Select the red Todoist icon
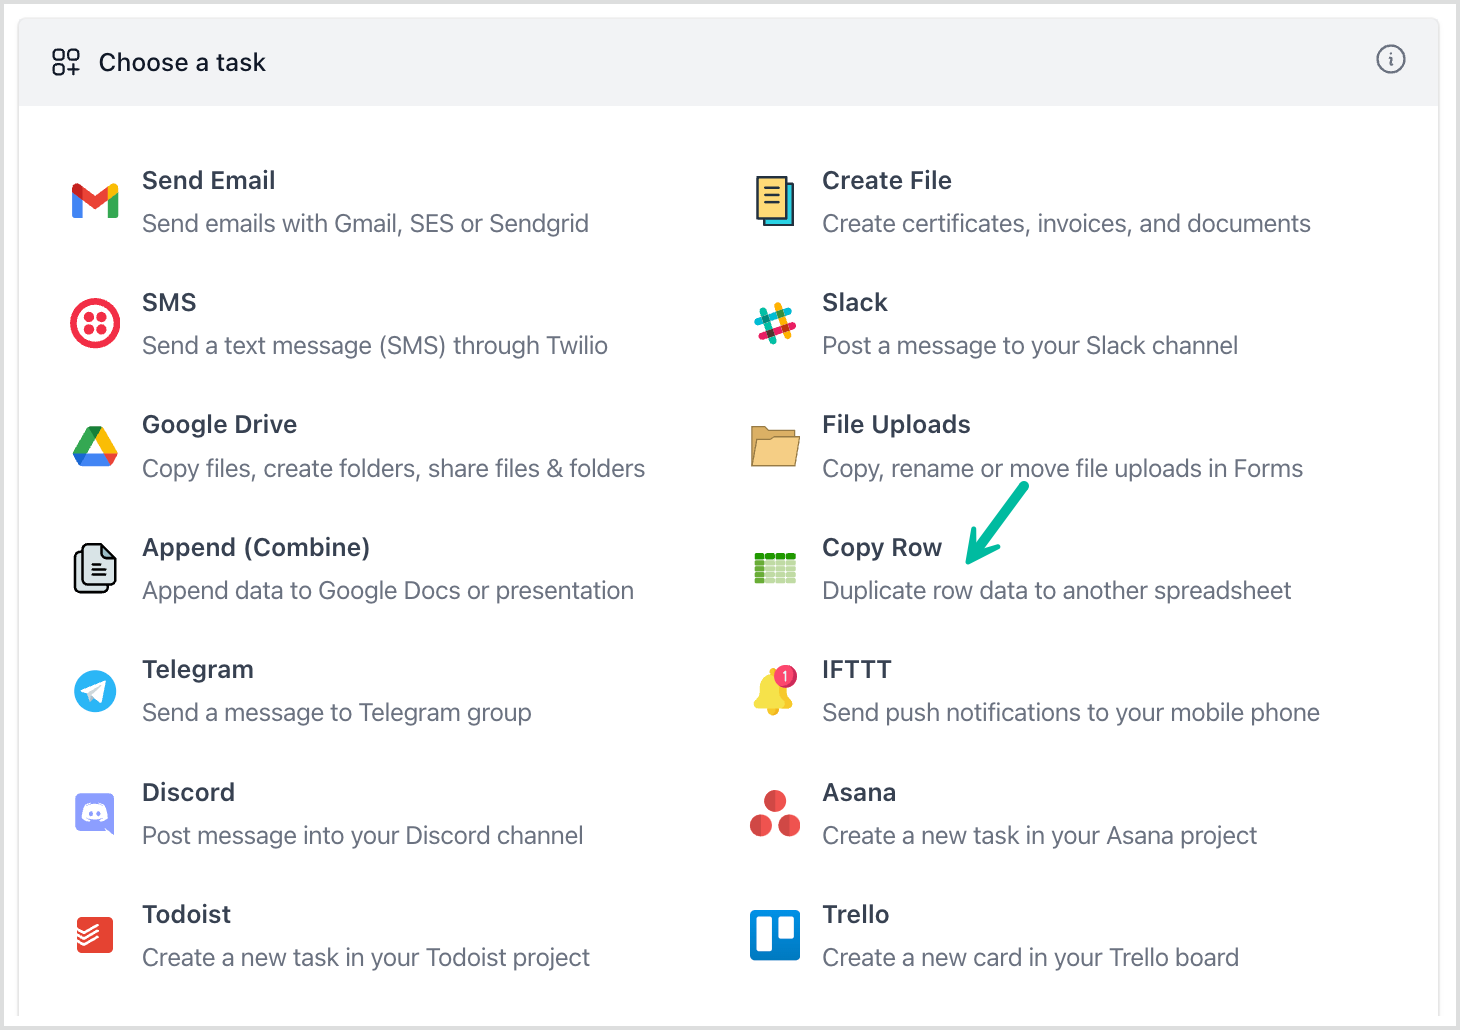The height and width of the screenshot is (1030, 1460). [95, 935]
